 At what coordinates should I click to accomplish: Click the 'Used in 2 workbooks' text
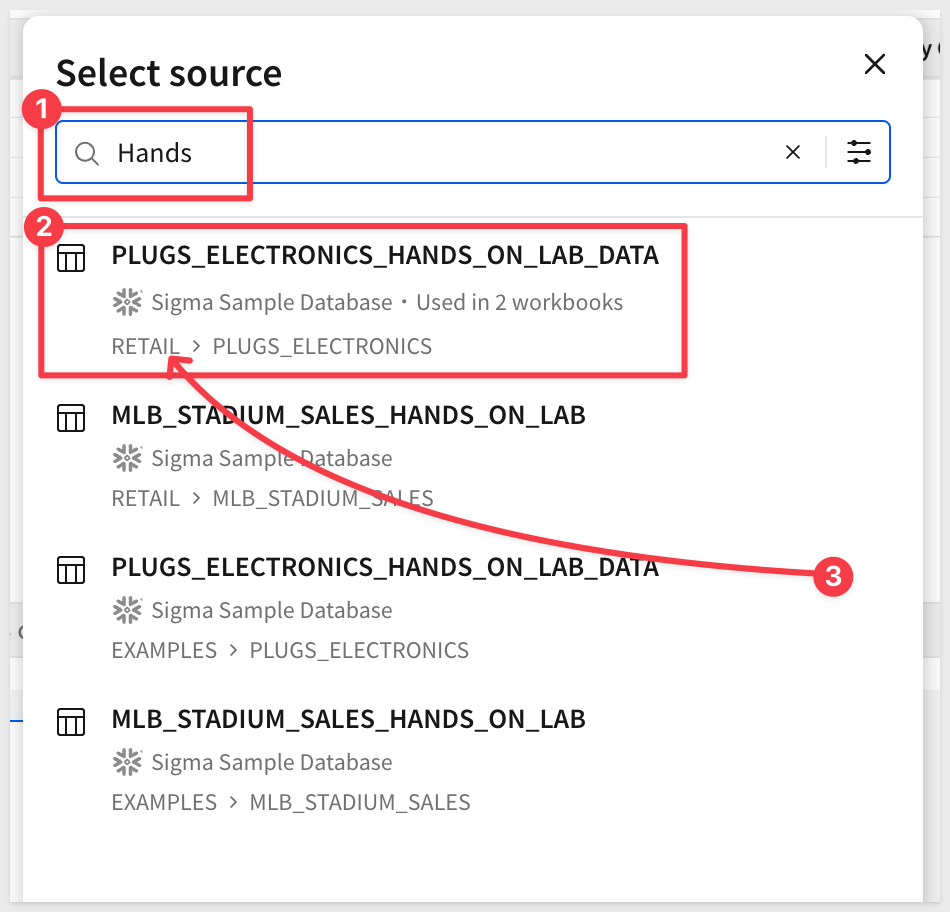tap(519, 302)
